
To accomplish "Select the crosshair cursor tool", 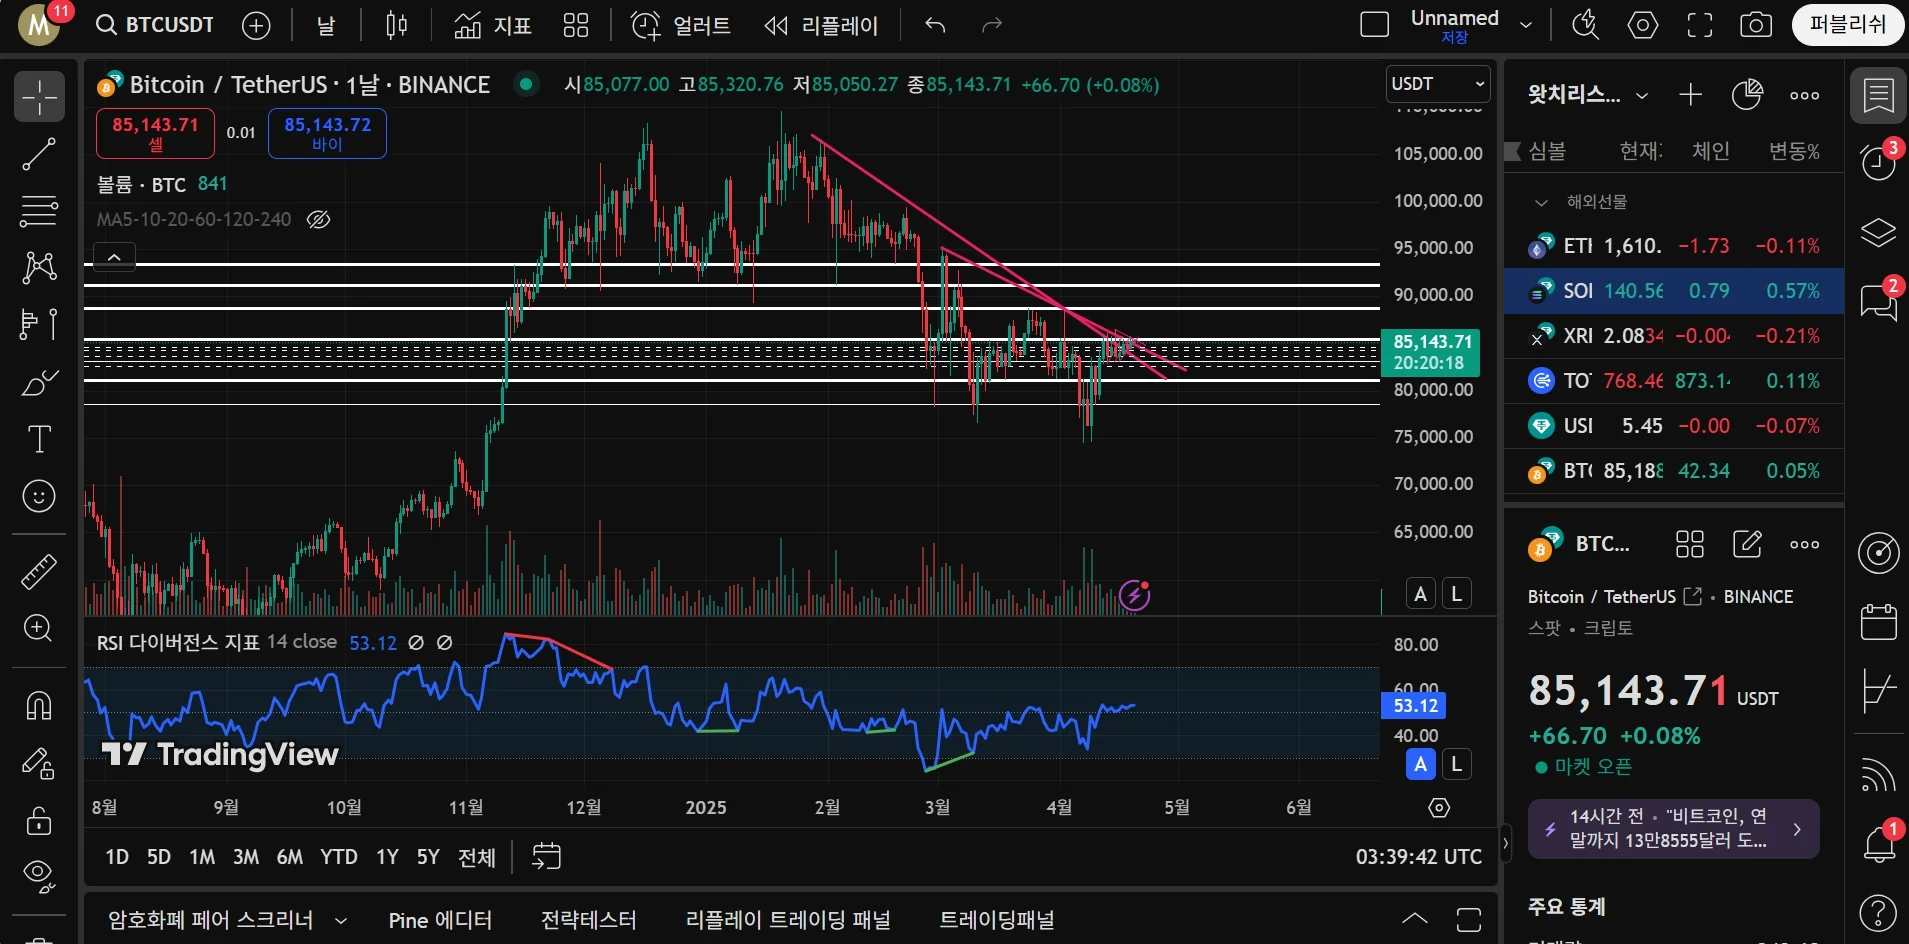I will point(39,97).
